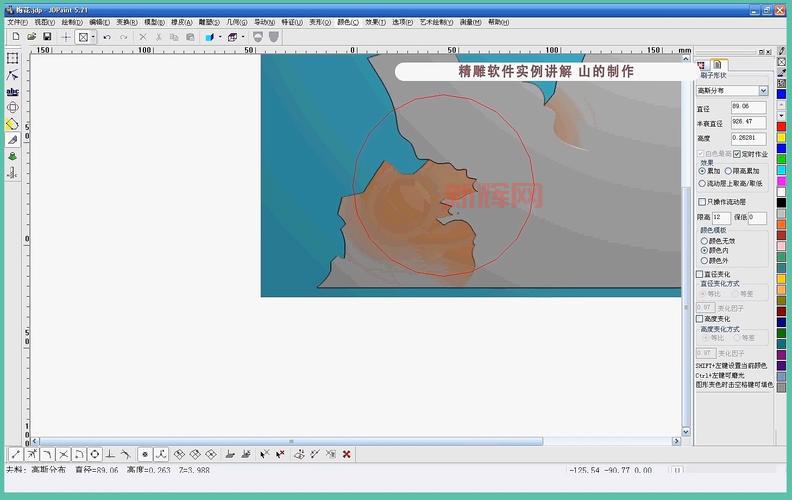Click the New file icon
The height and width of the screenshot is (500, 792).
coord(16,37)
